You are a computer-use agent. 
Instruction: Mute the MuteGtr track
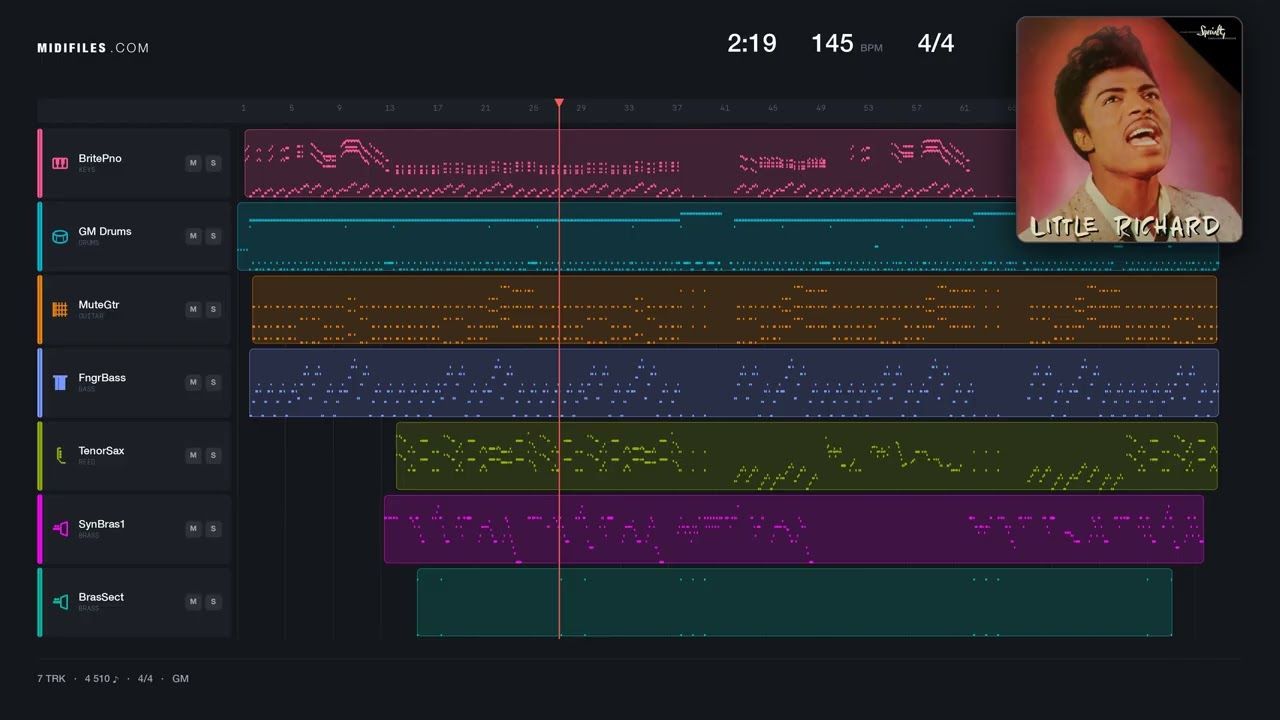click(x=193, y=309)
